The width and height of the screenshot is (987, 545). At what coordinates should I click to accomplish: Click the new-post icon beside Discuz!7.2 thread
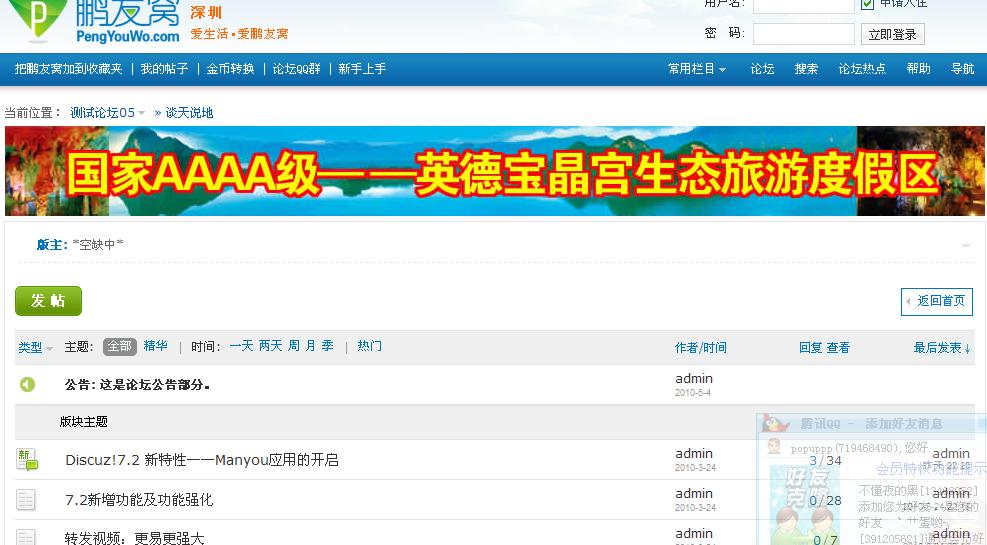[27, 459]
